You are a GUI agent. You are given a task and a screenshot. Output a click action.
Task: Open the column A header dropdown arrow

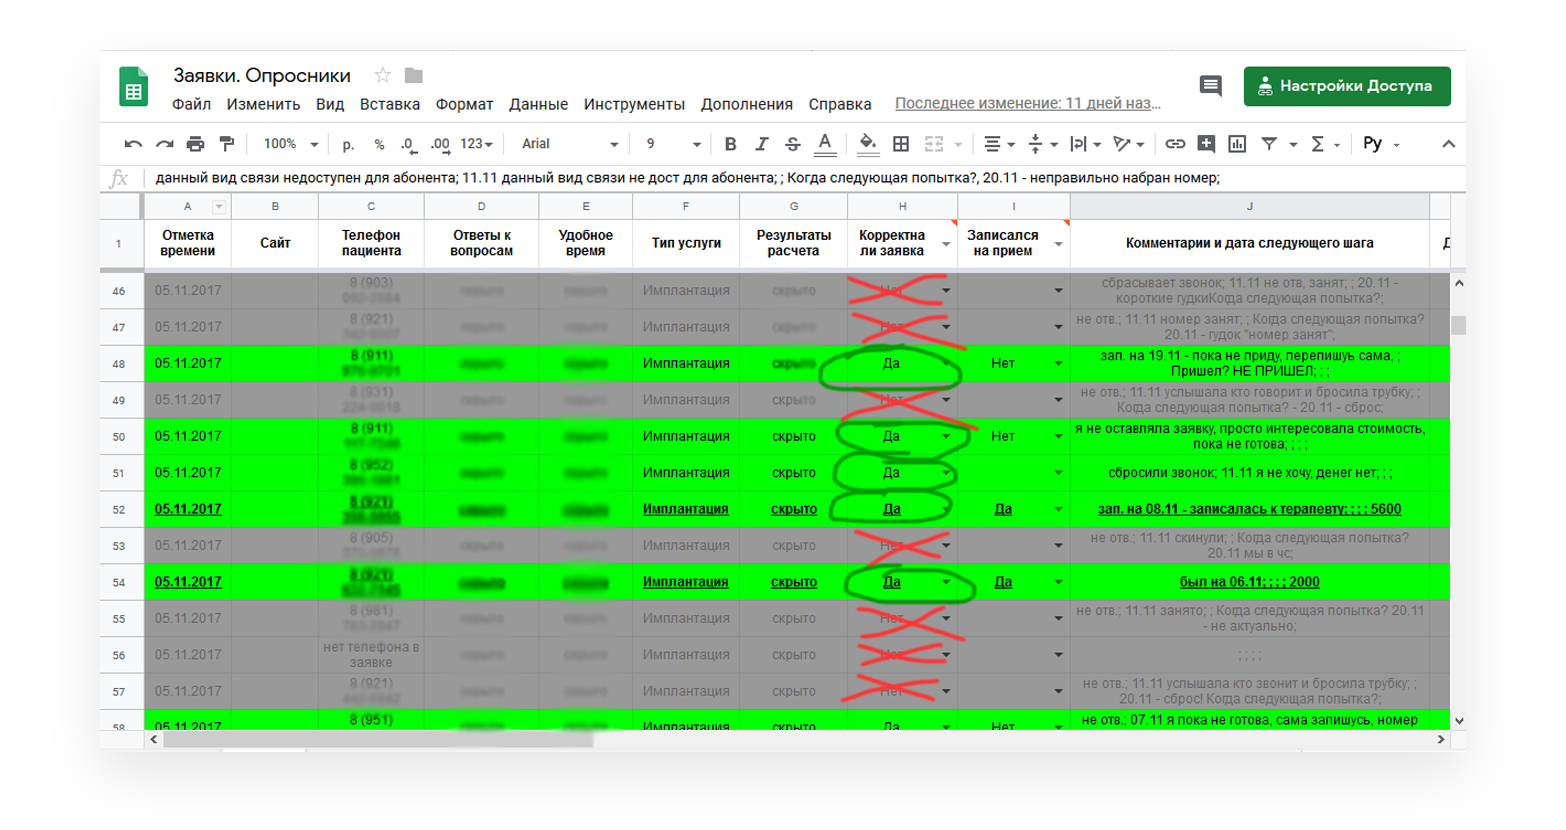[x=218, y=207]
